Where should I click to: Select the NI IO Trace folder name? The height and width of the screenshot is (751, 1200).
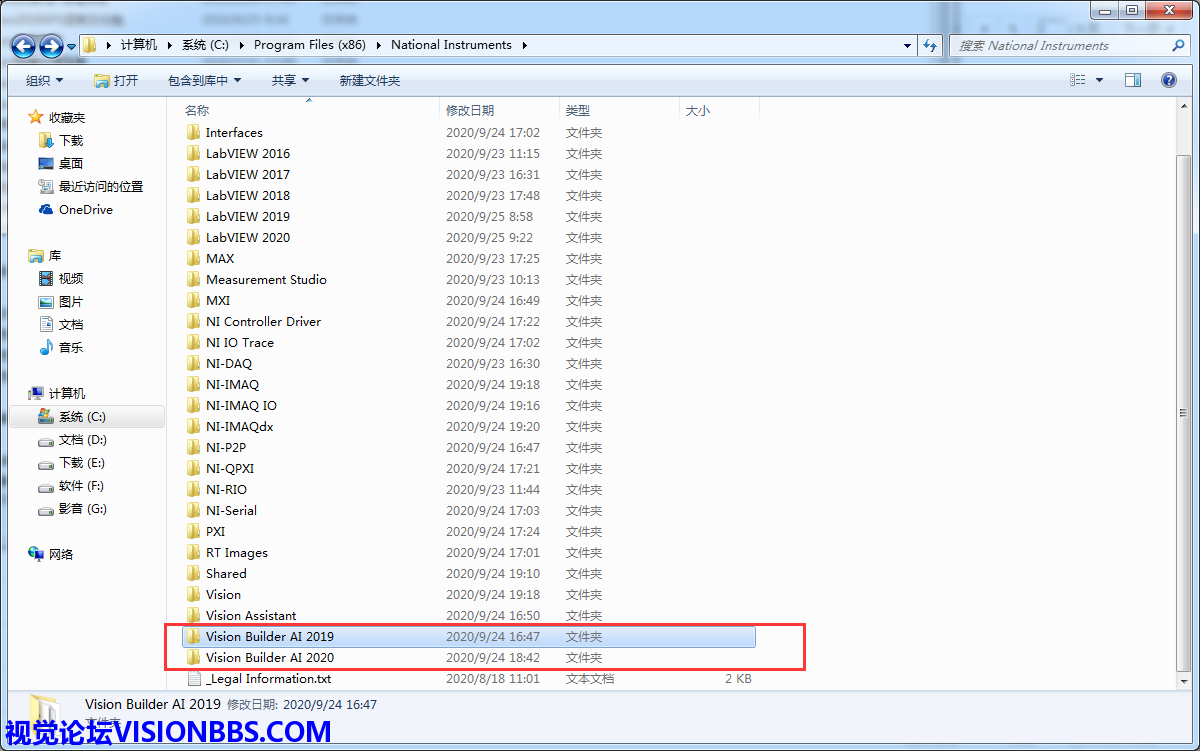[240, 342]
